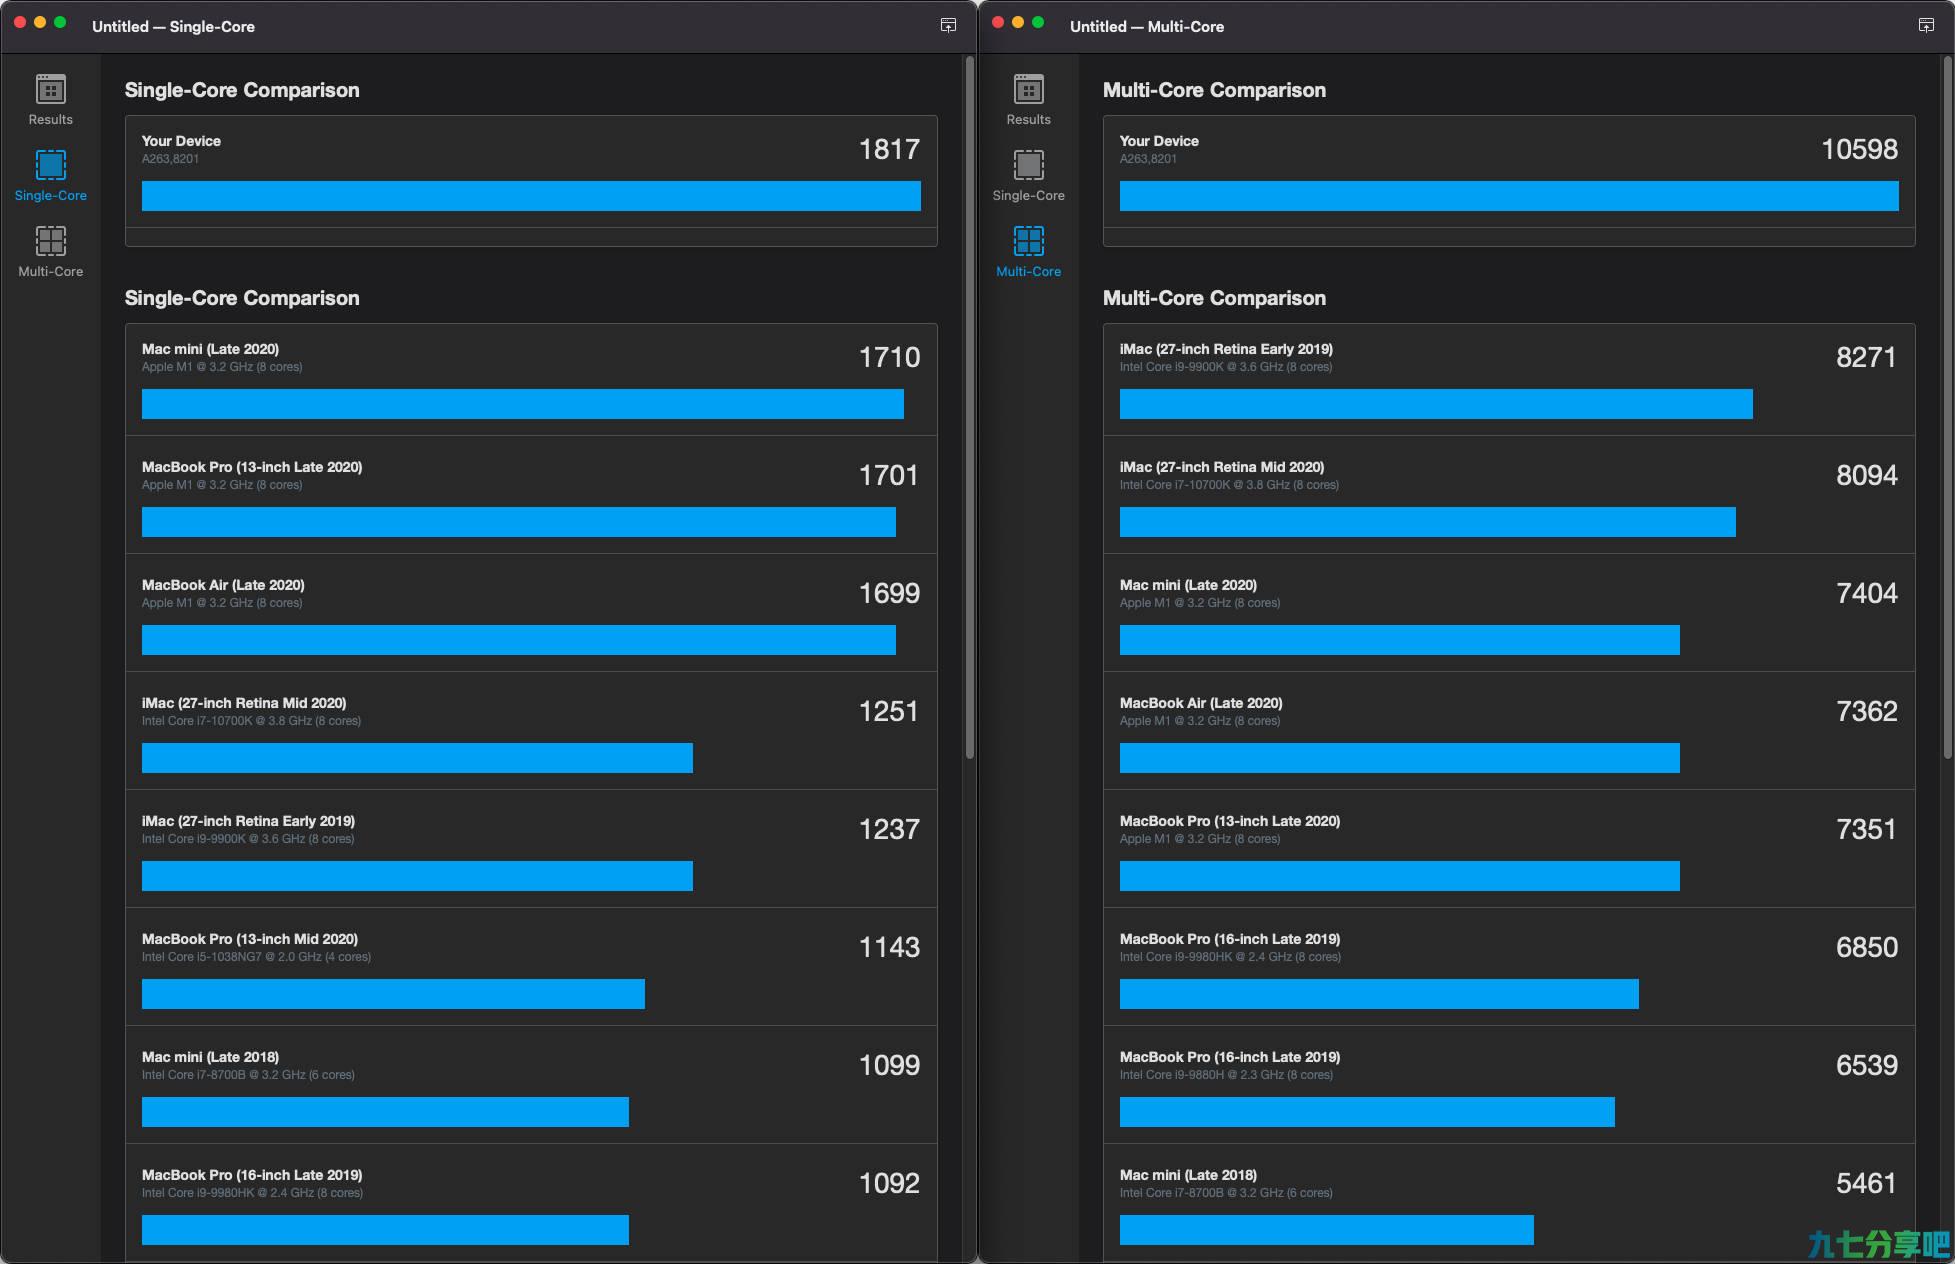This screenshot has height=1264, width=1955.
Task: Click A263,8201 under Your Device in Multi-Core window
Action: (1148, 159)
